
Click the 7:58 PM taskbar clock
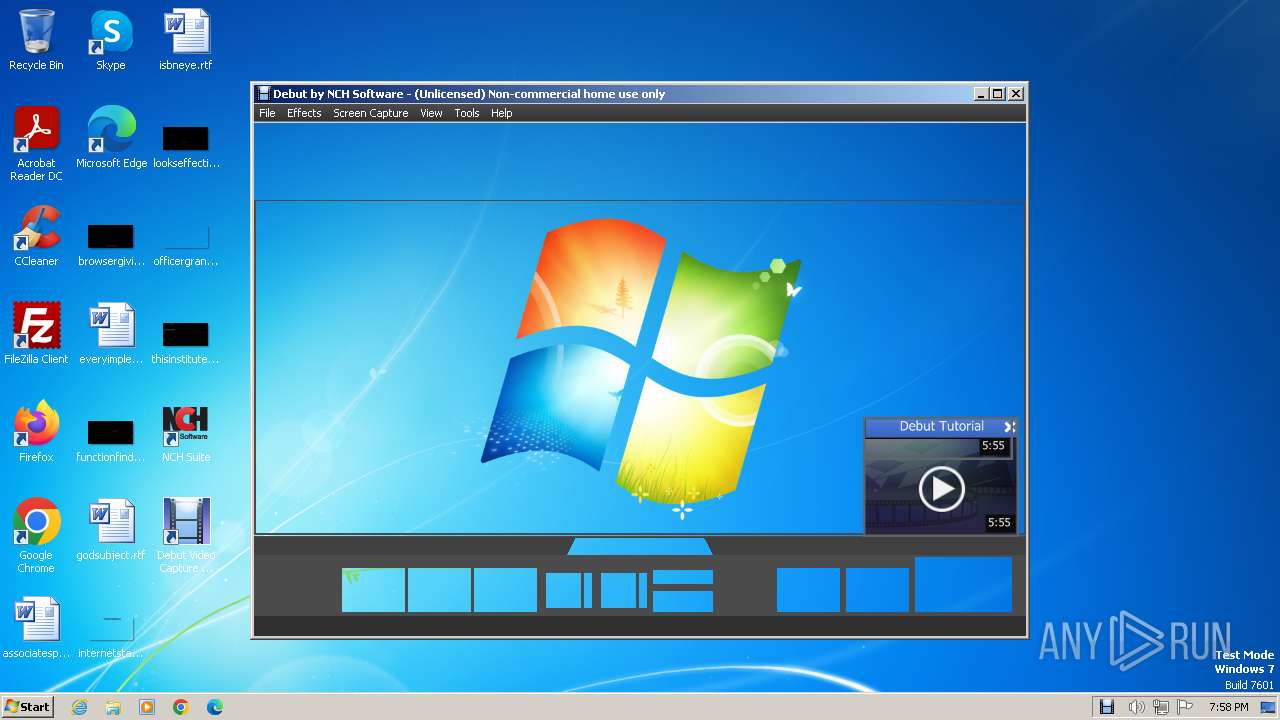click(1229, 707)
